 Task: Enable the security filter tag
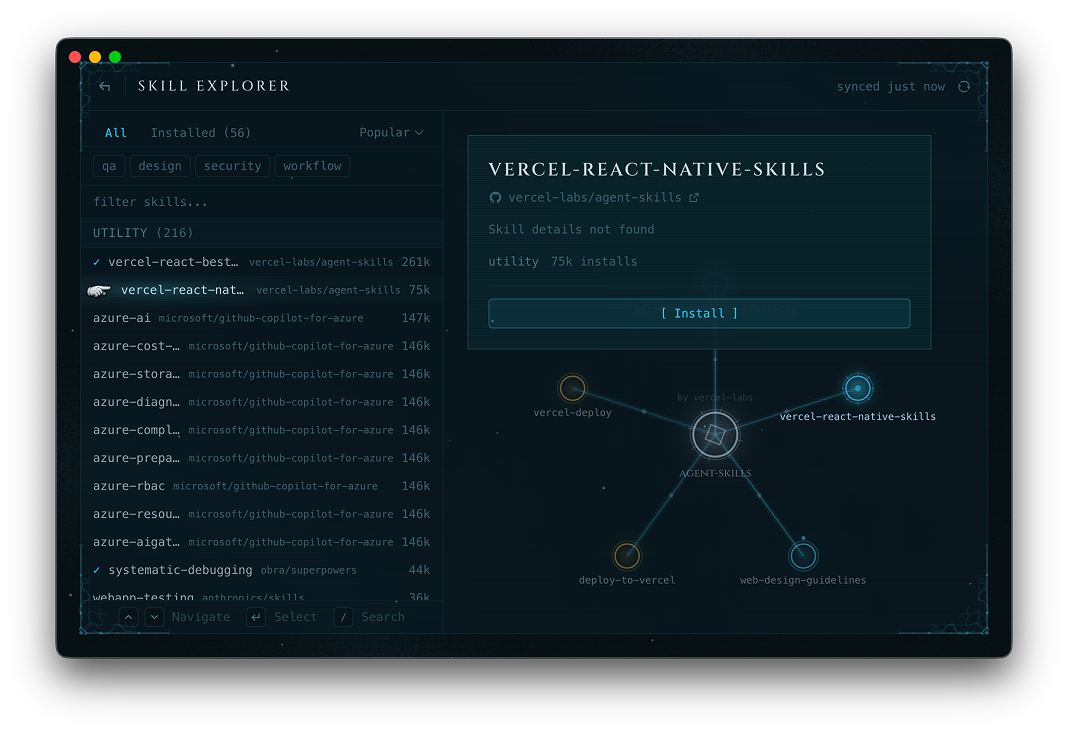(232, 166)
